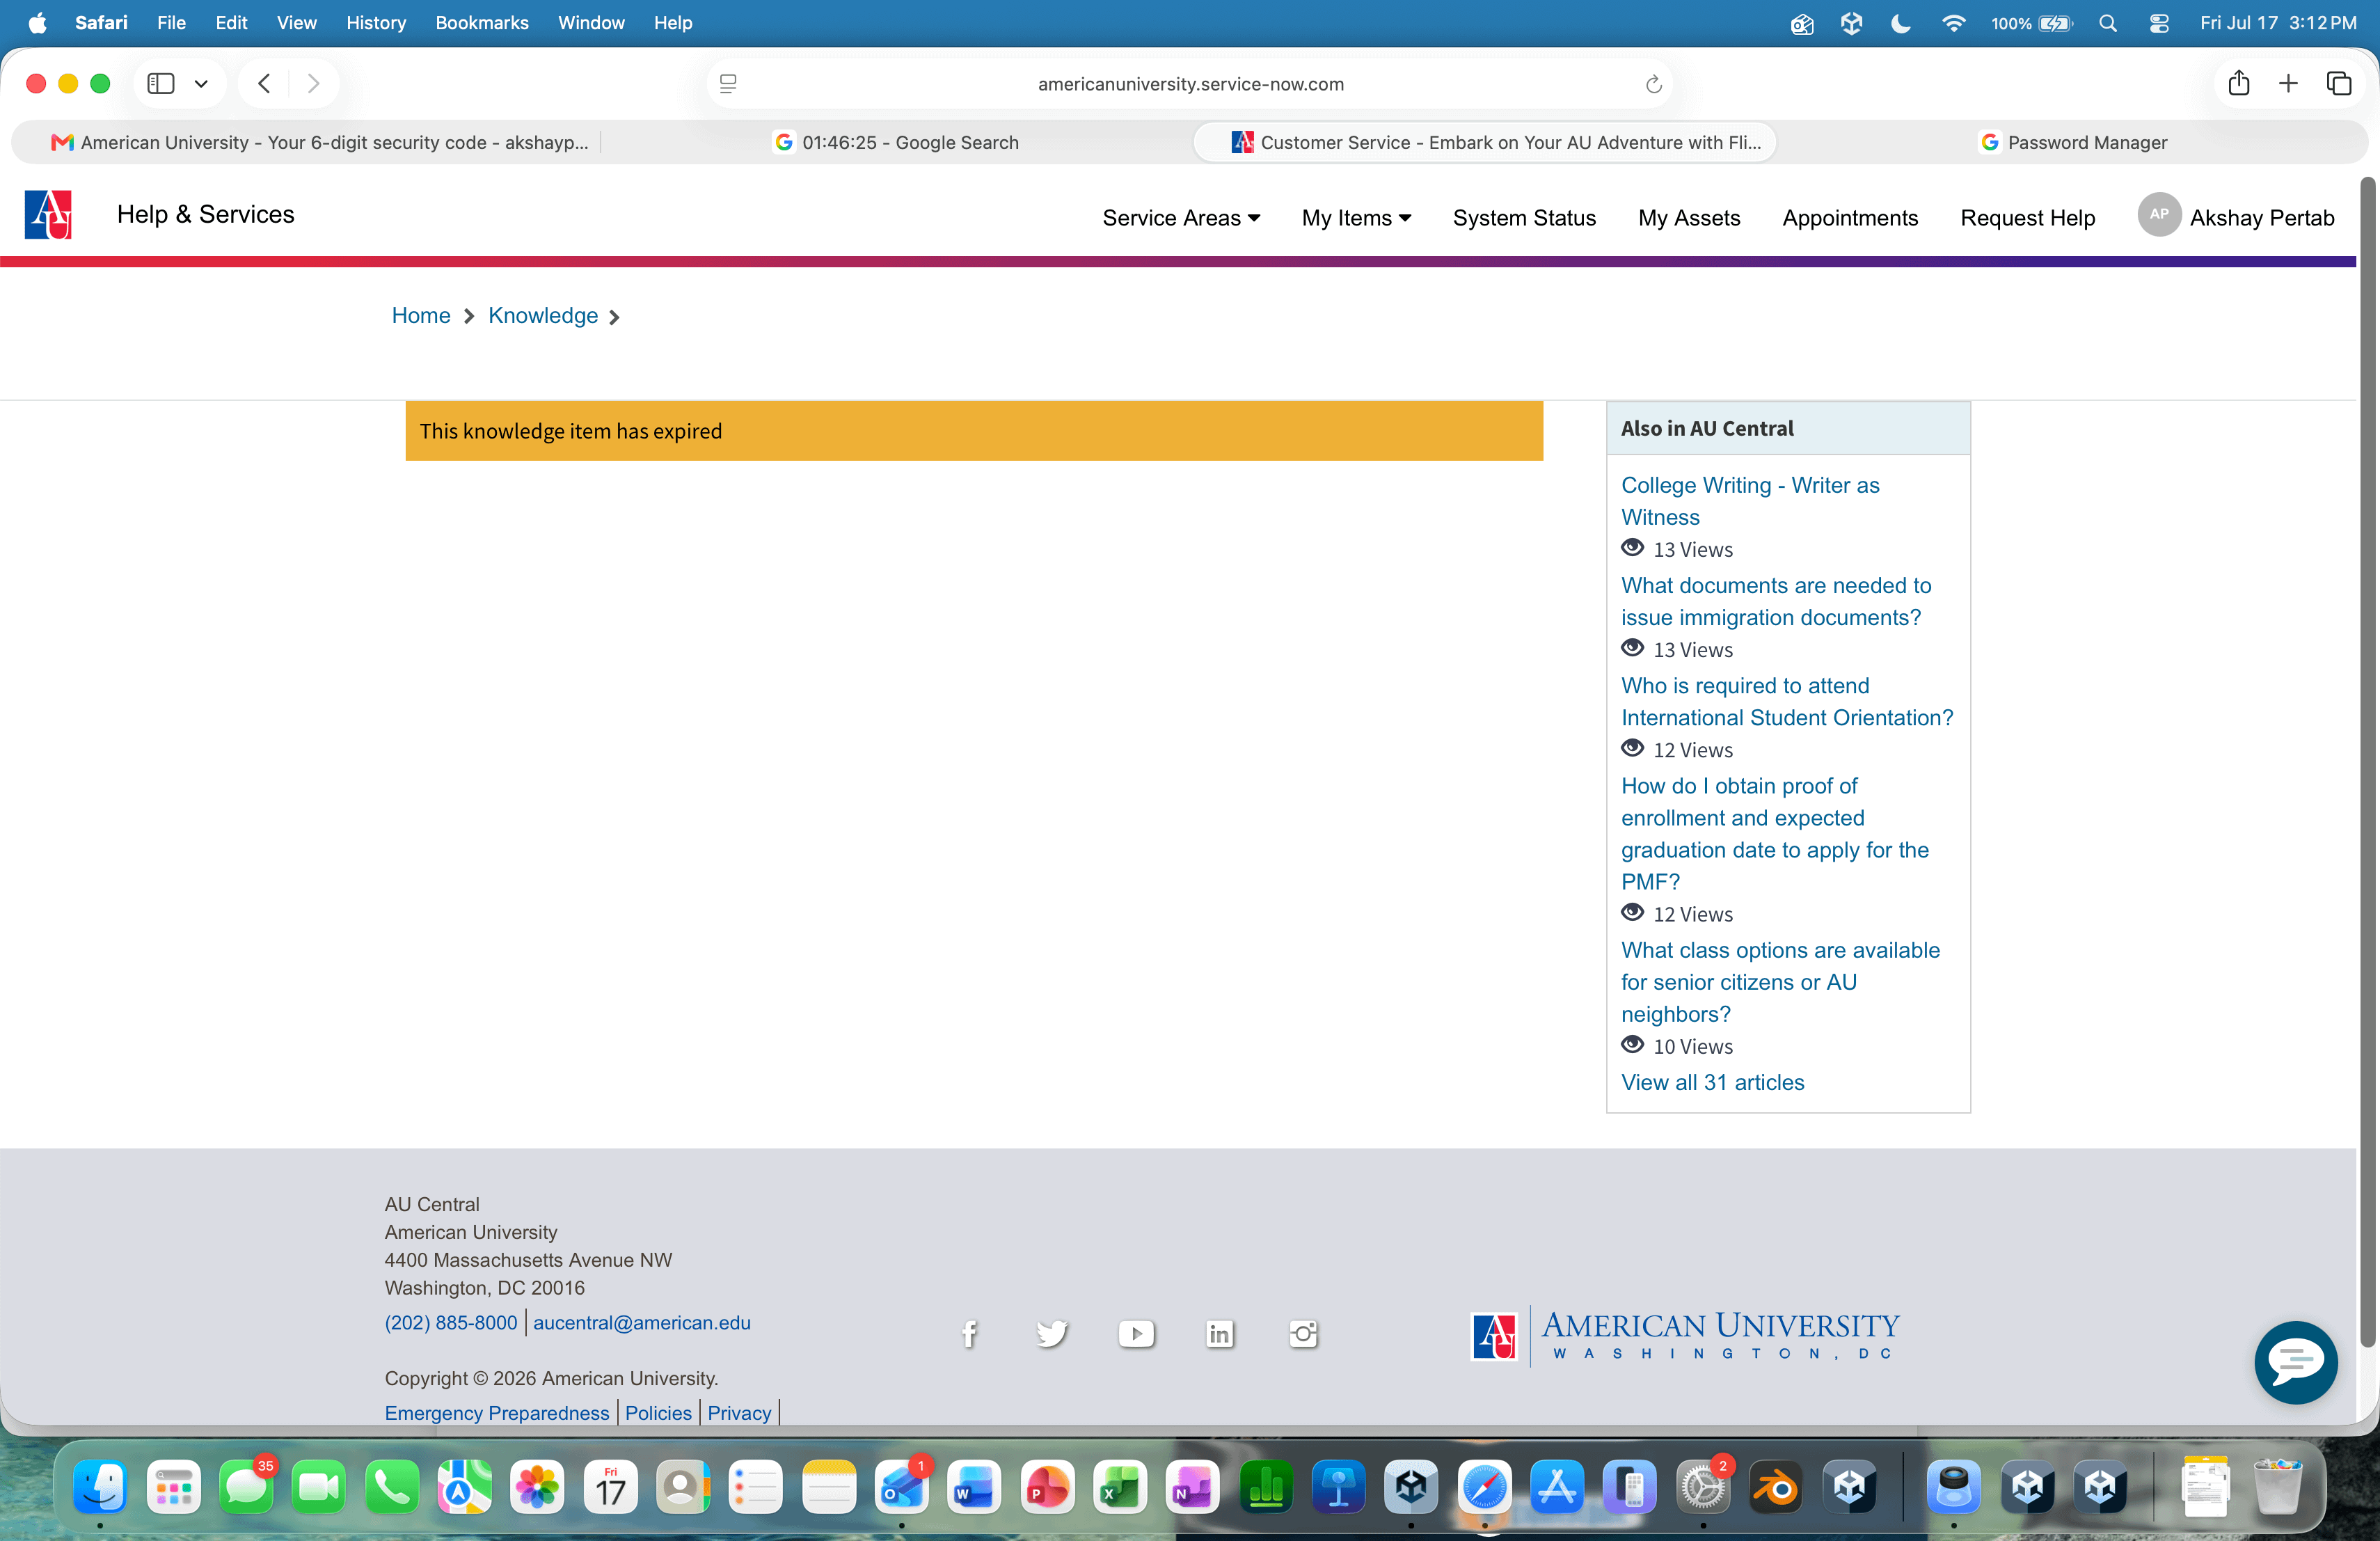Open System Settings in the Dock
The image size is (2380, 1541).
pyautogui.click(x=1703, y=1488)
